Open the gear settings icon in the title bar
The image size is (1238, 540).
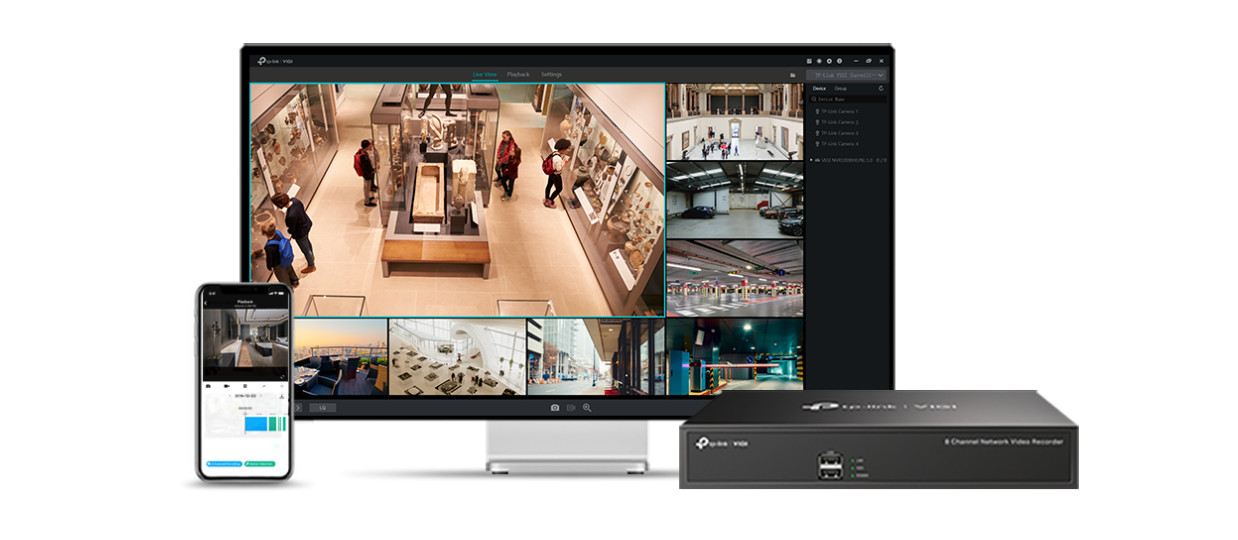tap(829, 61)
